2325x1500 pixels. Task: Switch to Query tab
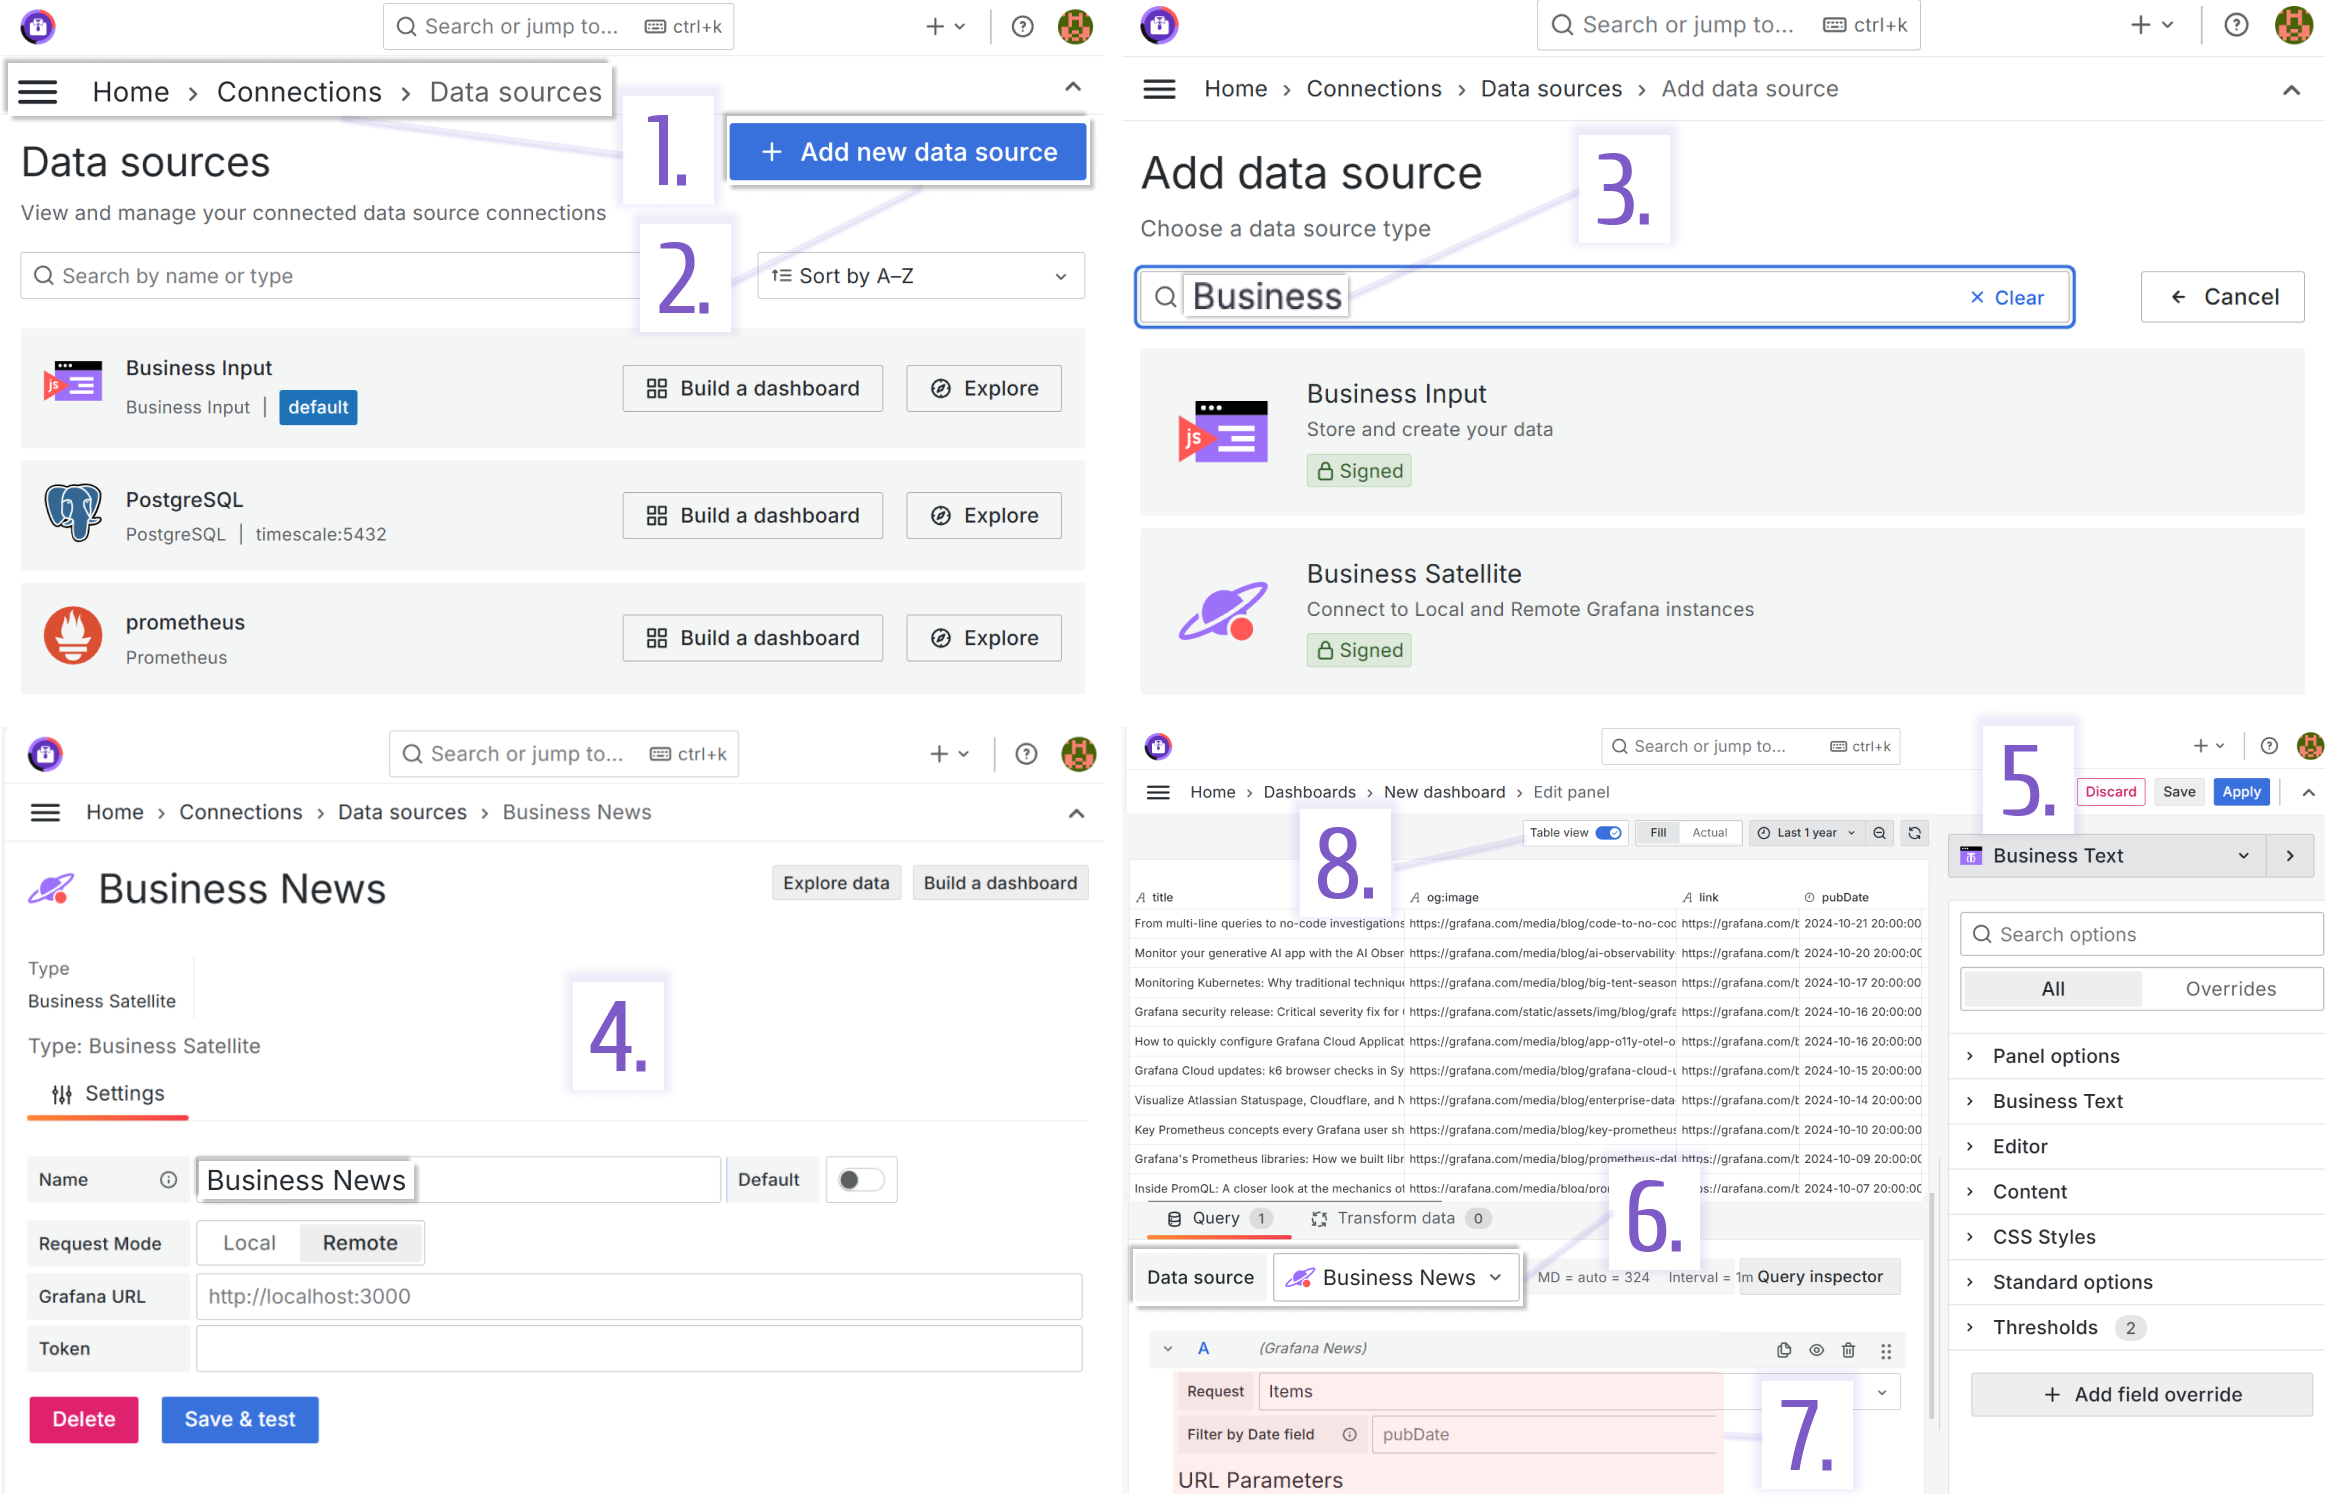click(1219, 1218)
